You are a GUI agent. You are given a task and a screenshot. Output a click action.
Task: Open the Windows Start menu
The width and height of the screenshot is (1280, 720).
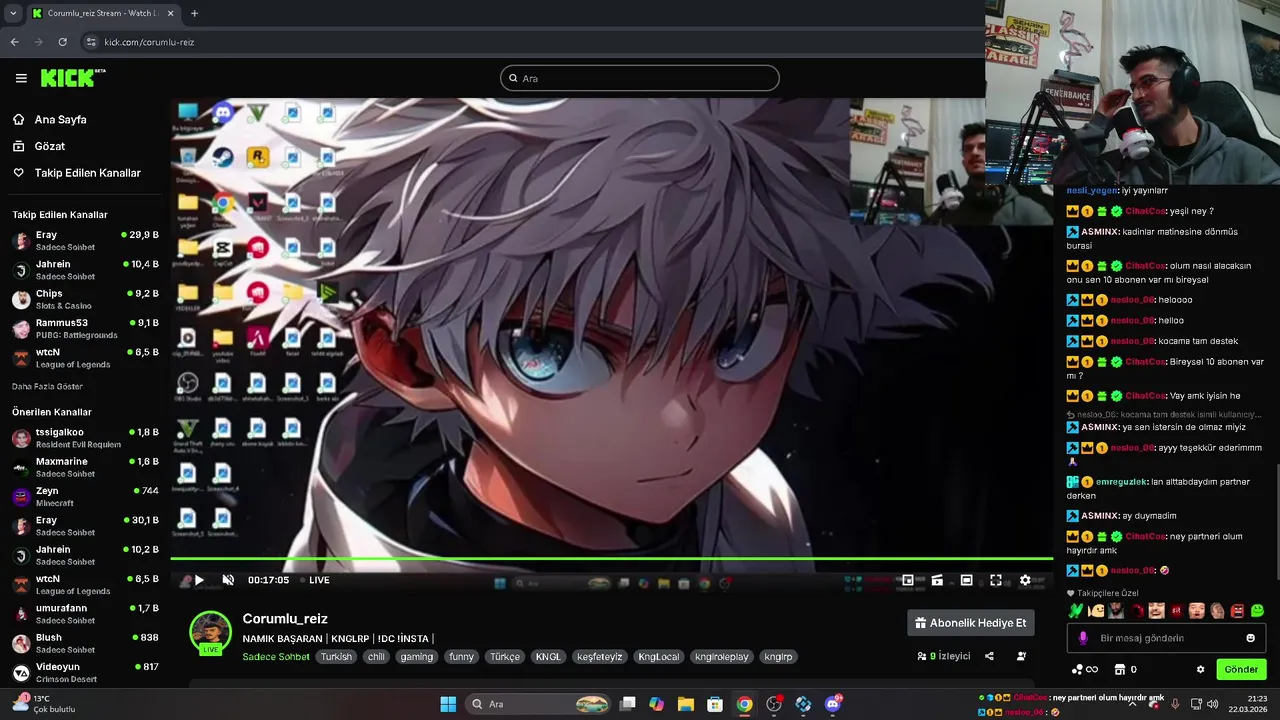coord(448,704)
